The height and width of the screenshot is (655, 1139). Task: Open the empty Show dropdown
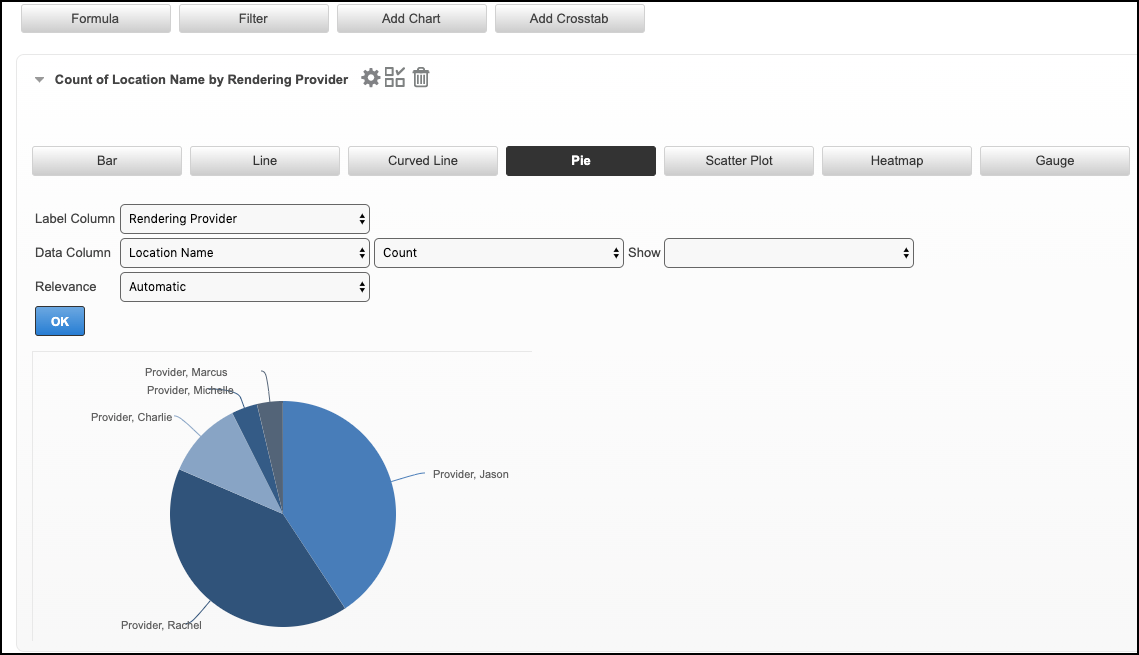coord(788,253)
